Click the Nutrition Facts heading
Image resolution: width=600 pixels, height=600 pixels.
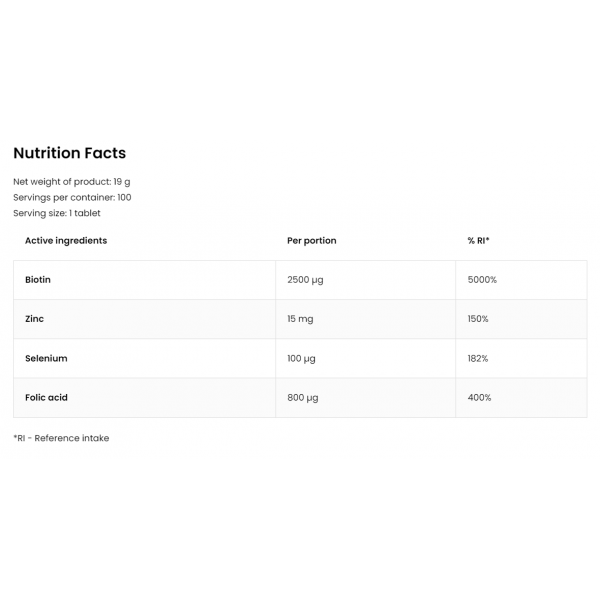point(69,153)
